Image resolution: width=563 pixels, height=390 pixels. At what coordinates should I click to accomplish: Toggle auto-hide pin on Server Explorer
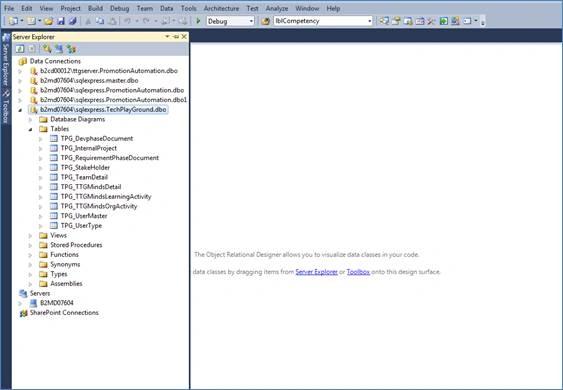[x=176, y=37]
